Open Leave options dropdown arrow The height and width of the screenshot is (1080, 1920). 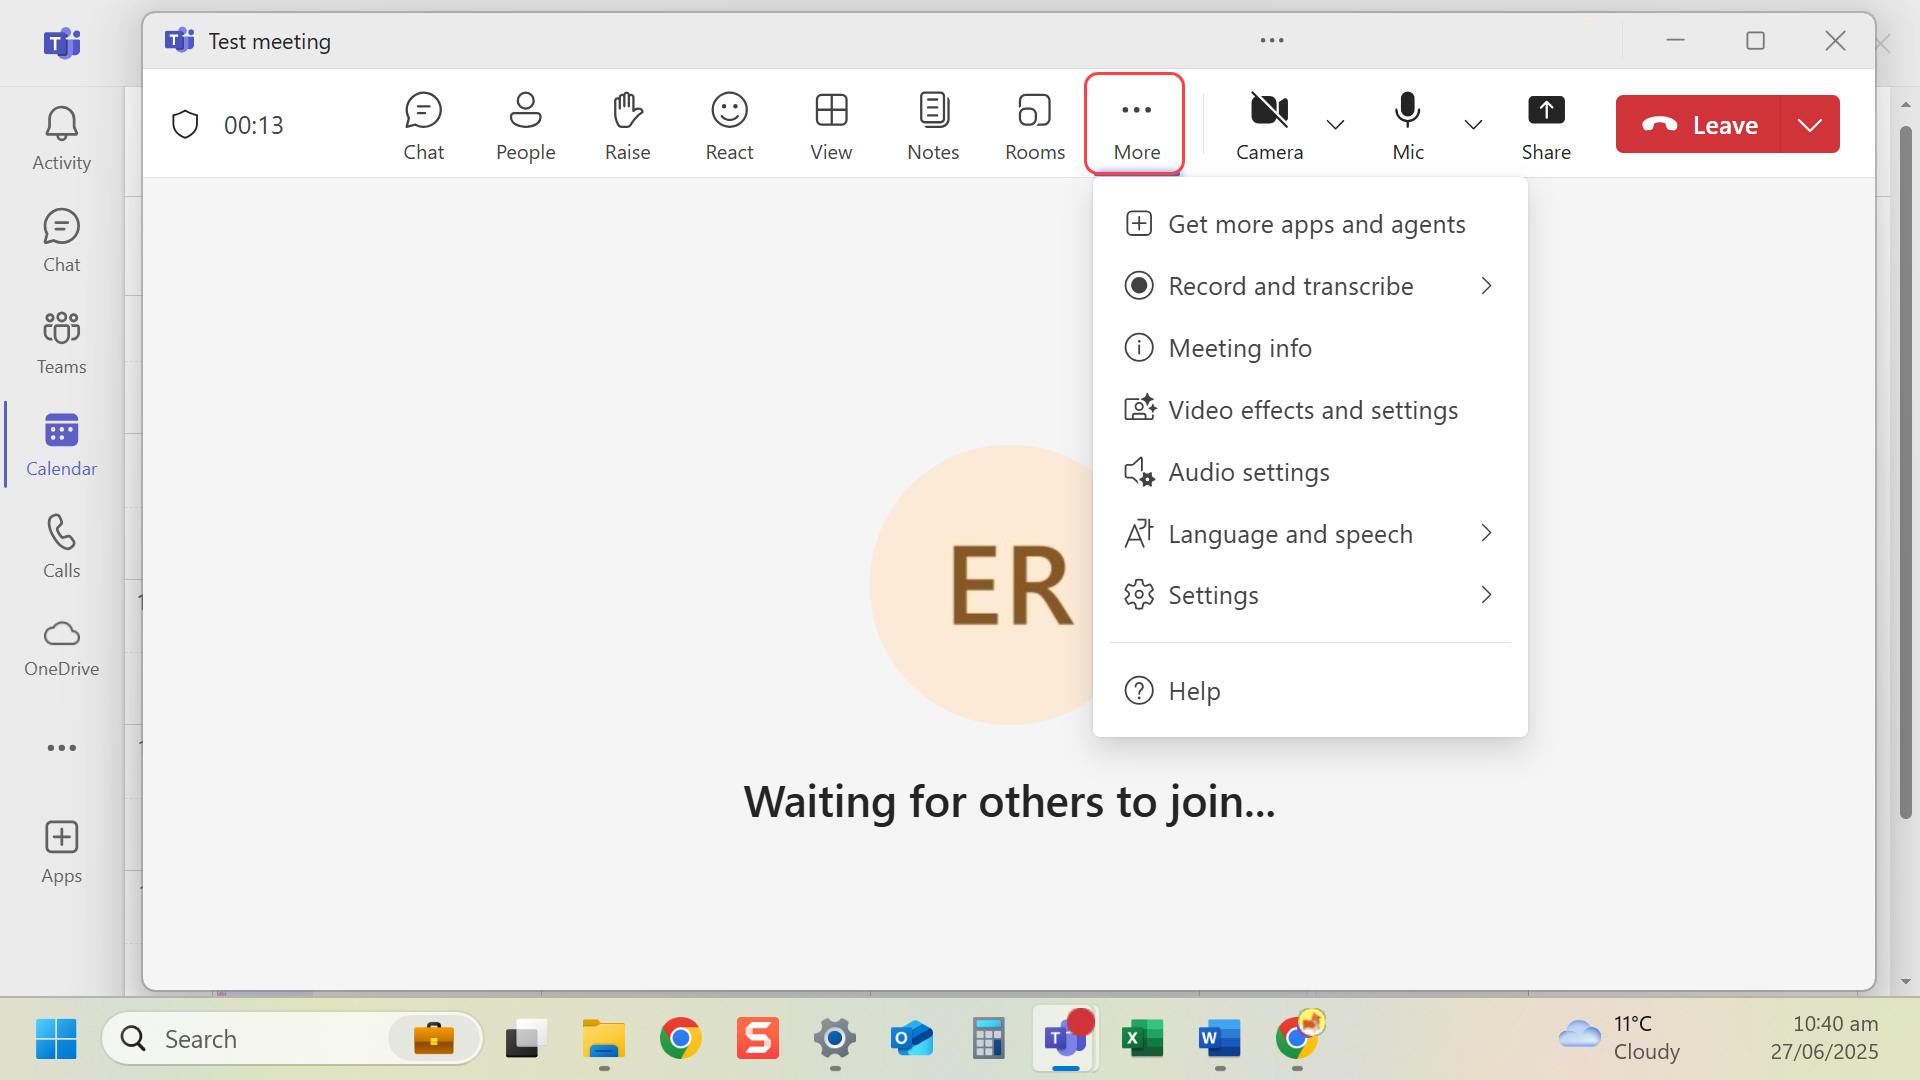pos(1810,125)
